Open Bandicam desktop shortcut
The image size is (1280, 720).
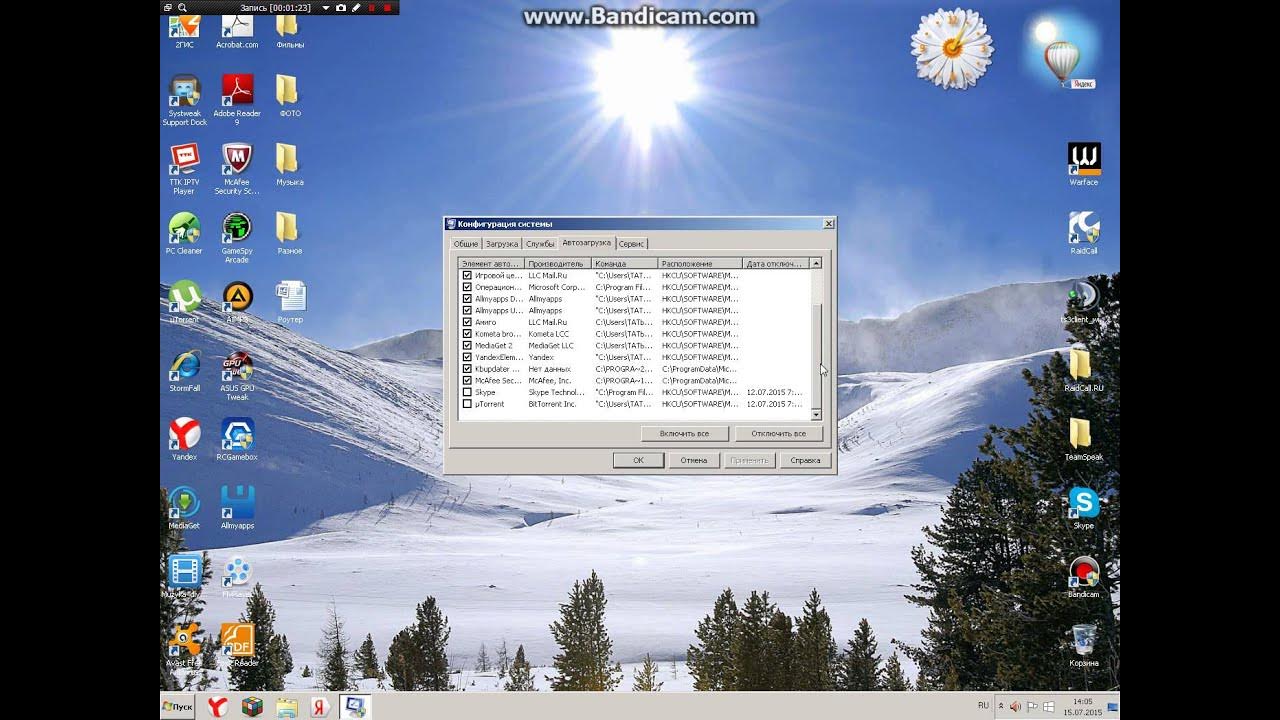click(x=1084, y=576)
